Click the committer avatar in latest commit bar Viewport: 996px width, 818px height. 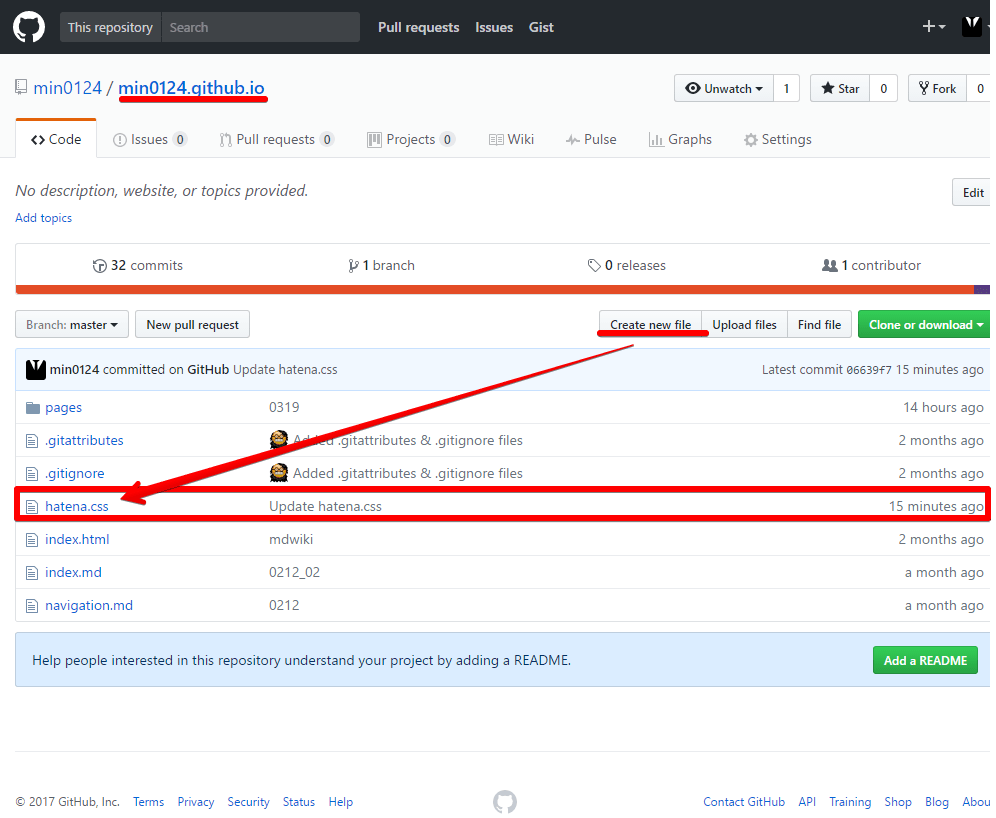(x=36, y=370)
